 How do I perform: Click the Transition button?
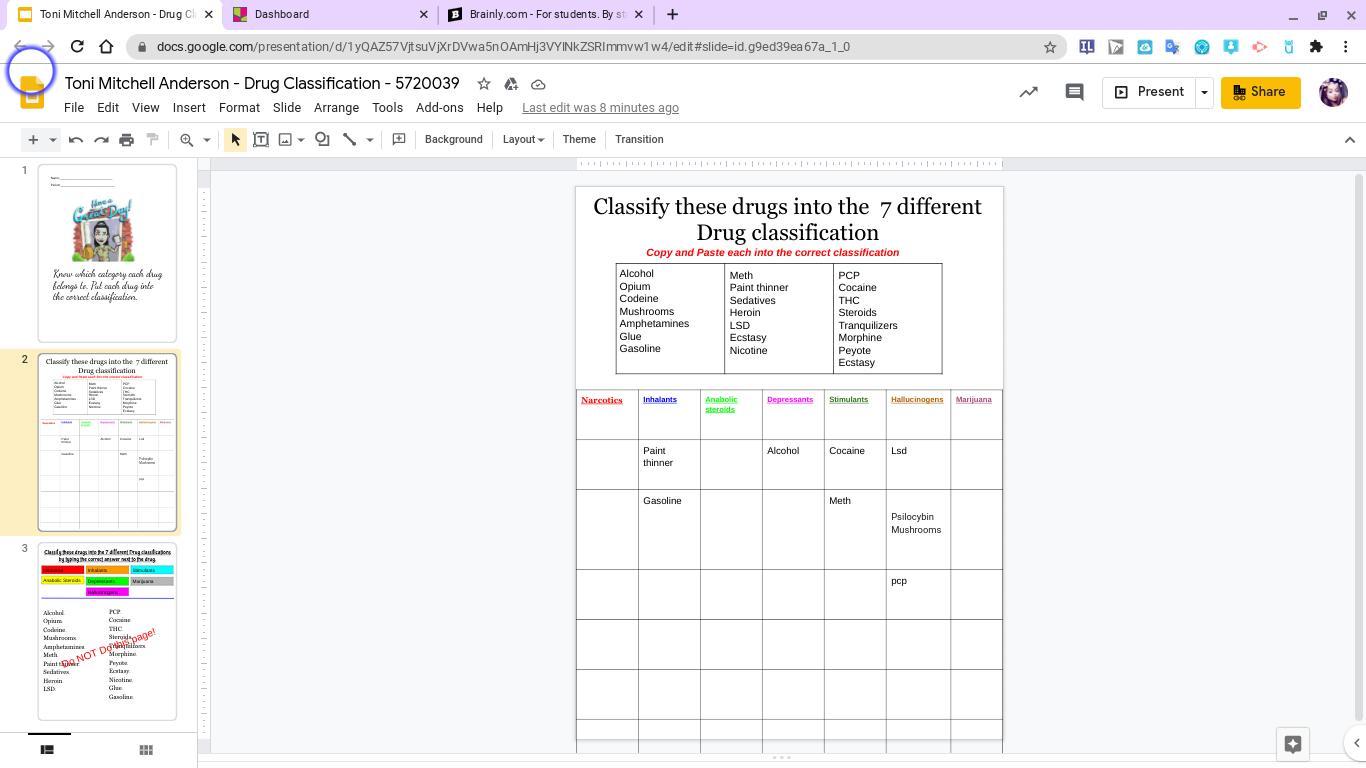click(639, 140)
